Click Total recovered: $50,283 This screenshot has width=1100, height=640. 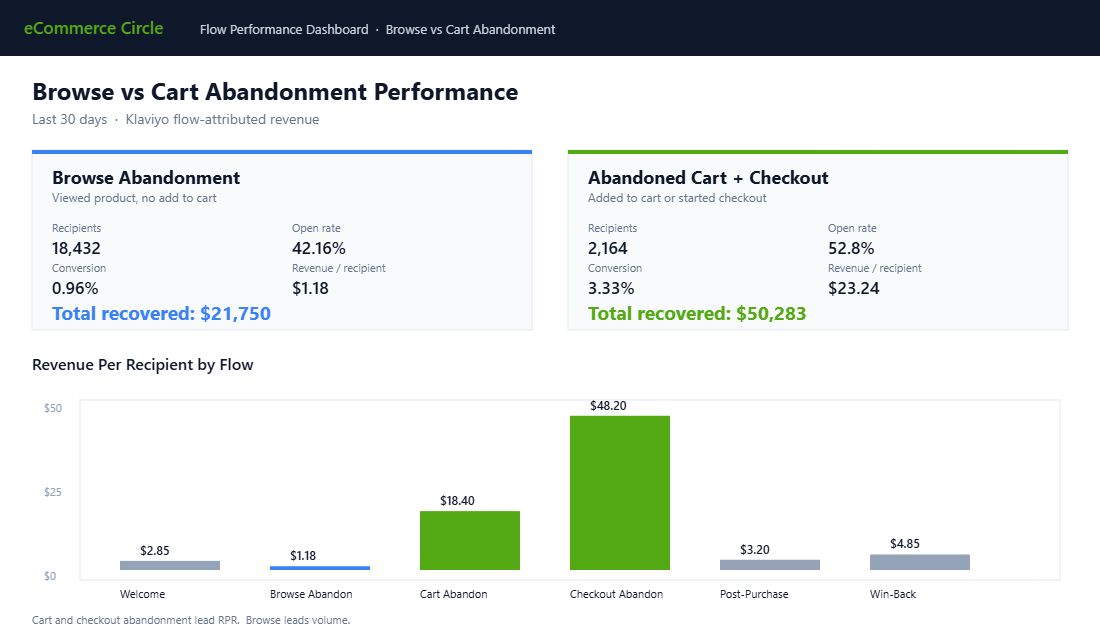tap(697, 314)
